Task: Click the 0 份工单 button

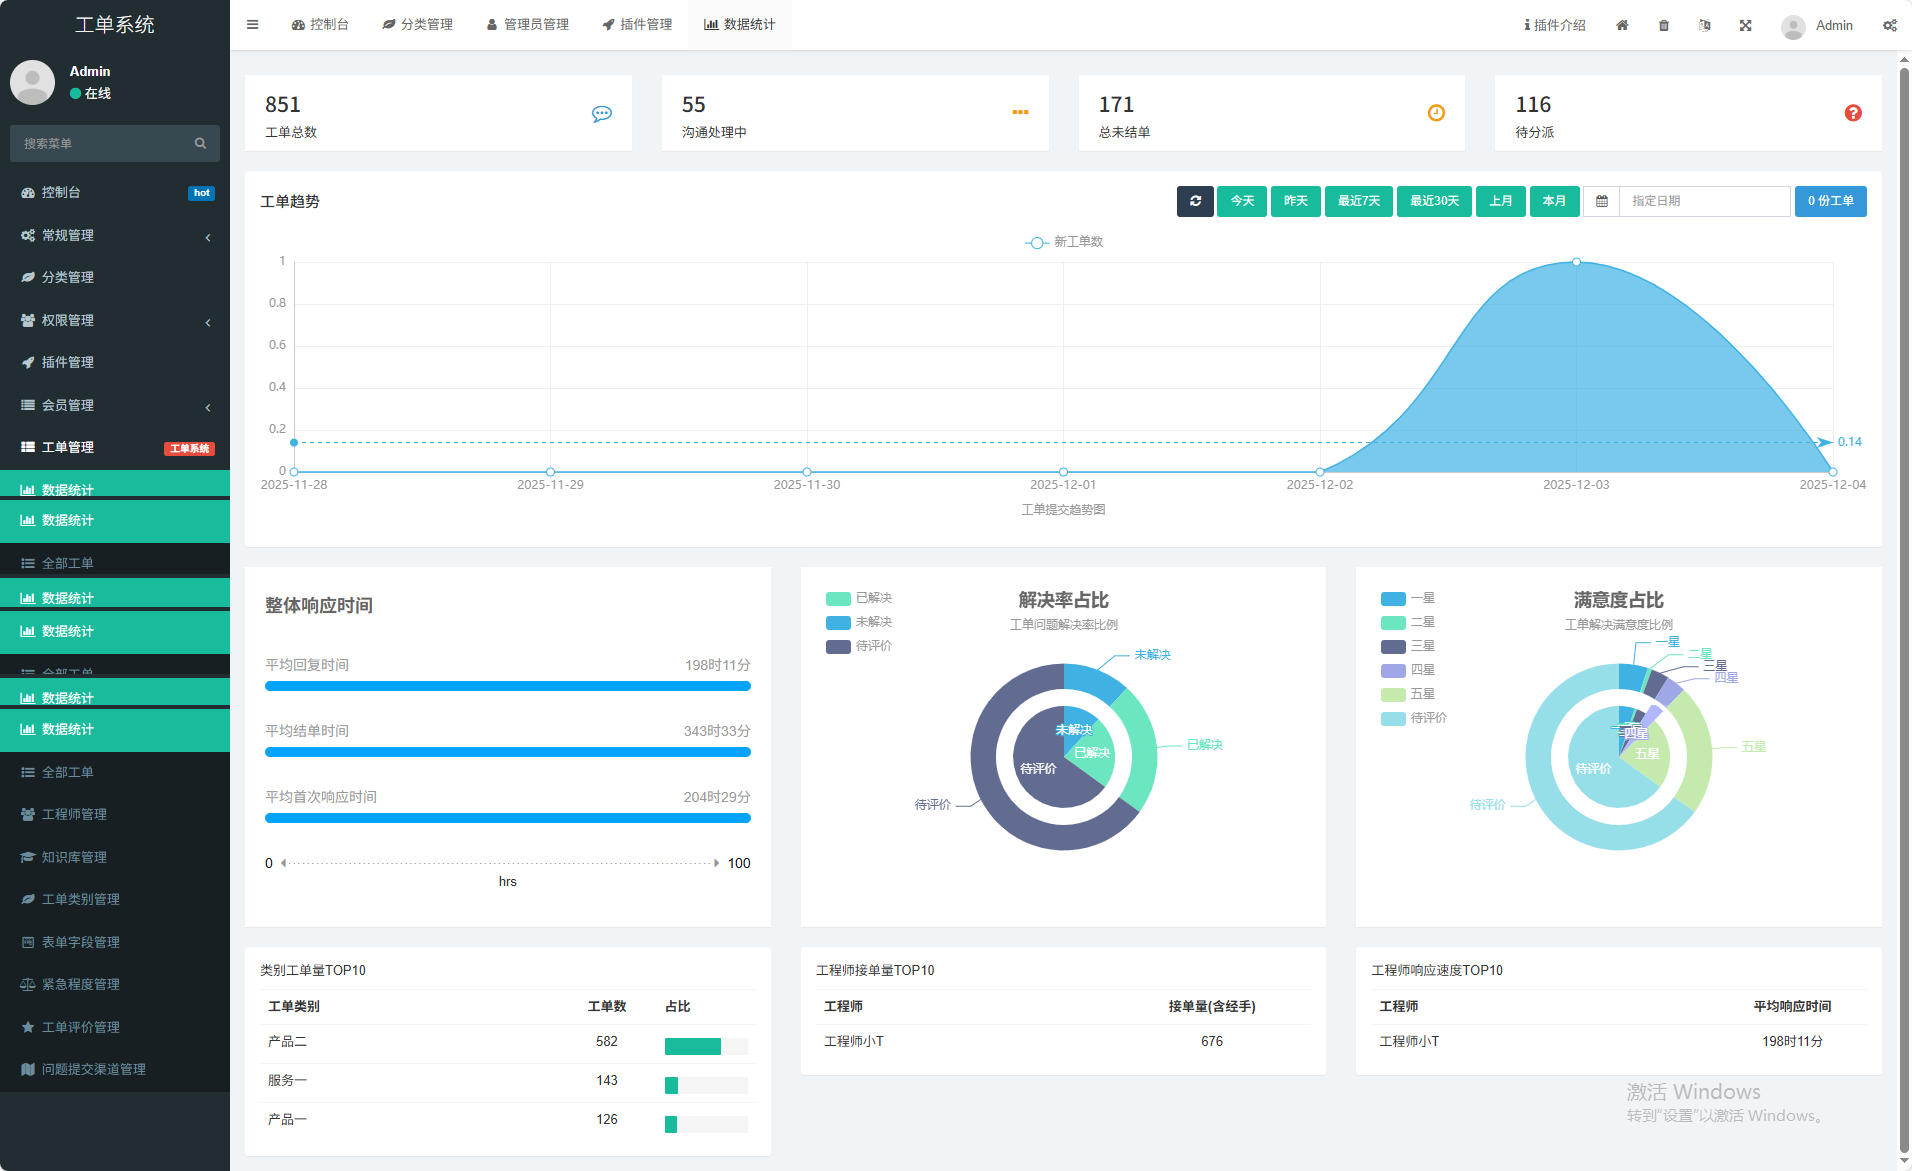Action: click(x=1830, y=201)
